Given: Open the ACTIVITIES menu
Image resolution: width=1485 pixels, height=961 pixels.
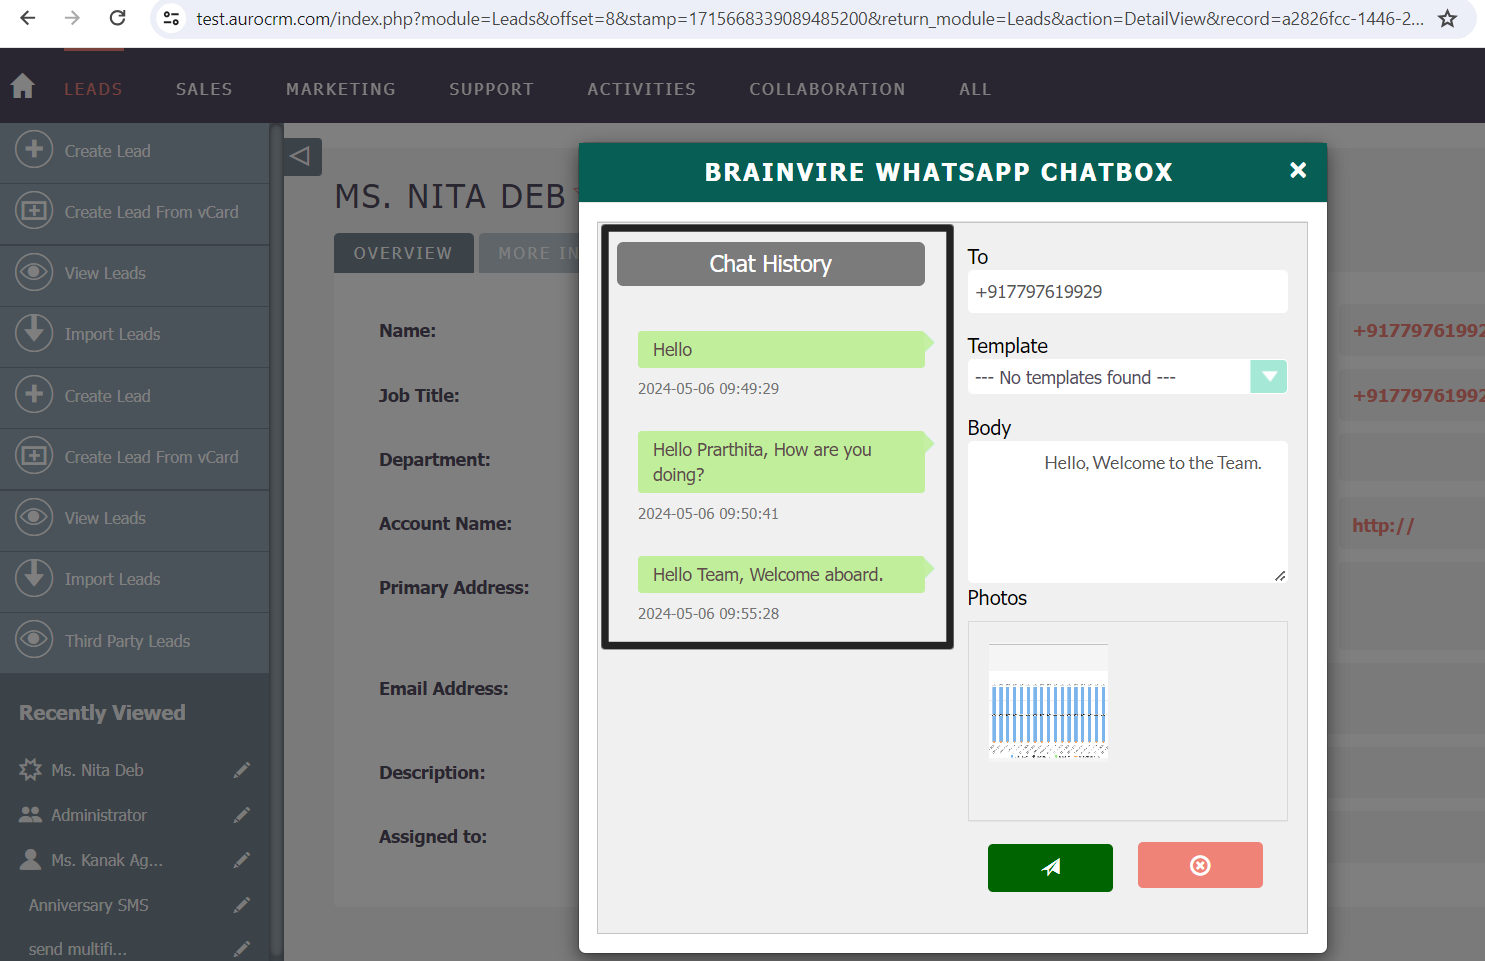Looking at the screenshot, I should click(642, 89).
